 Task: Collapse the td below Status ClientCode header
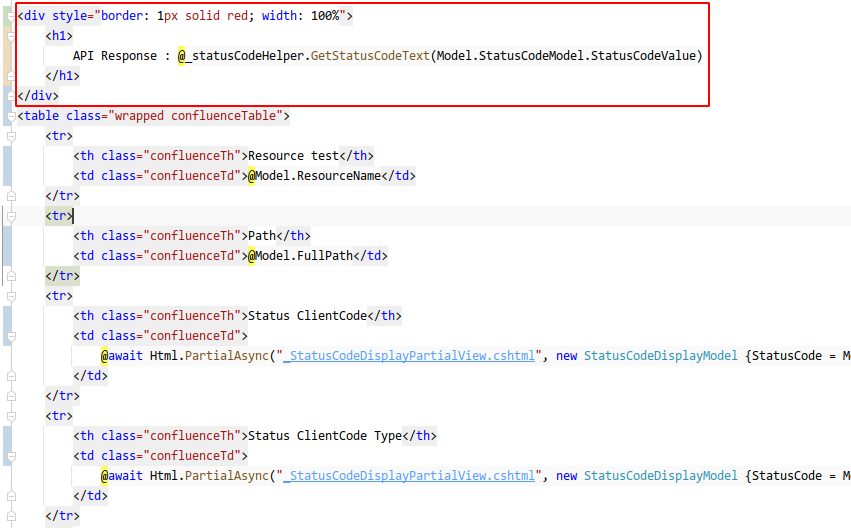(x=11, y=336)
